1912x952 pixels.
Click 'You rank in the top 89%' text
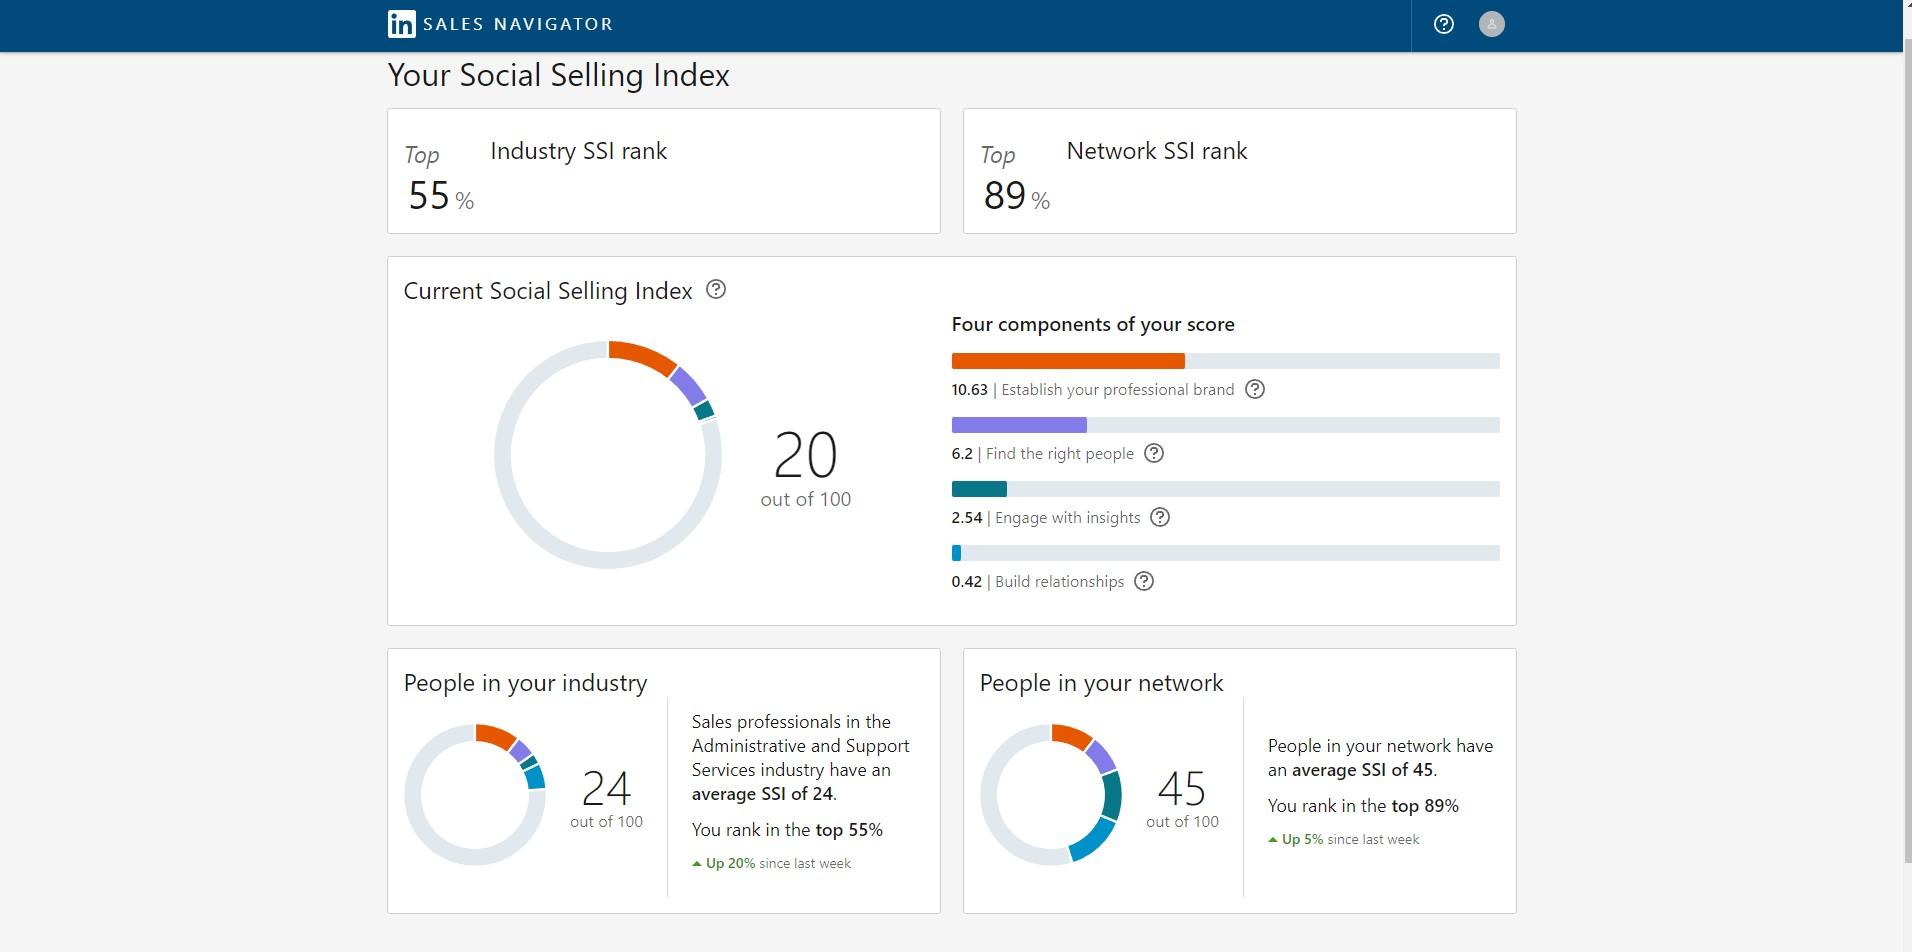pos(1363,806)
